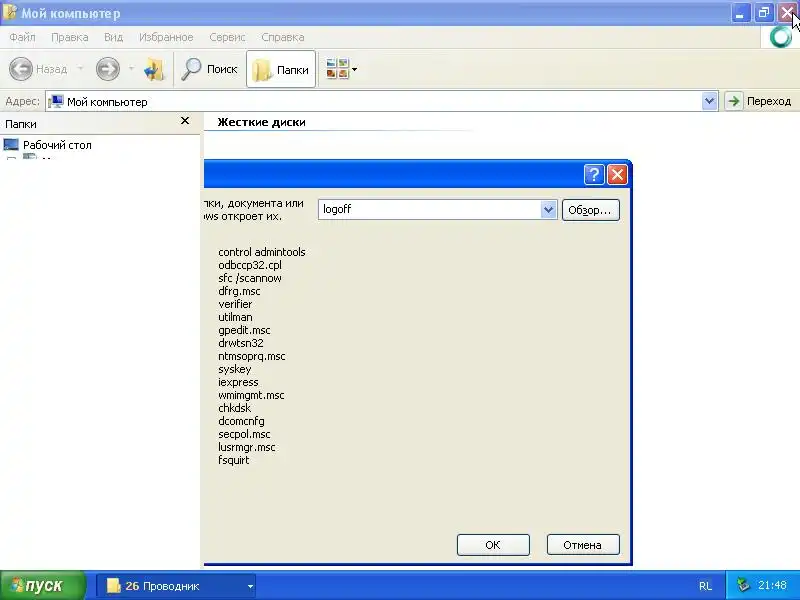Click the system tray network icon

pyautogui.click(x=743, y=585)
